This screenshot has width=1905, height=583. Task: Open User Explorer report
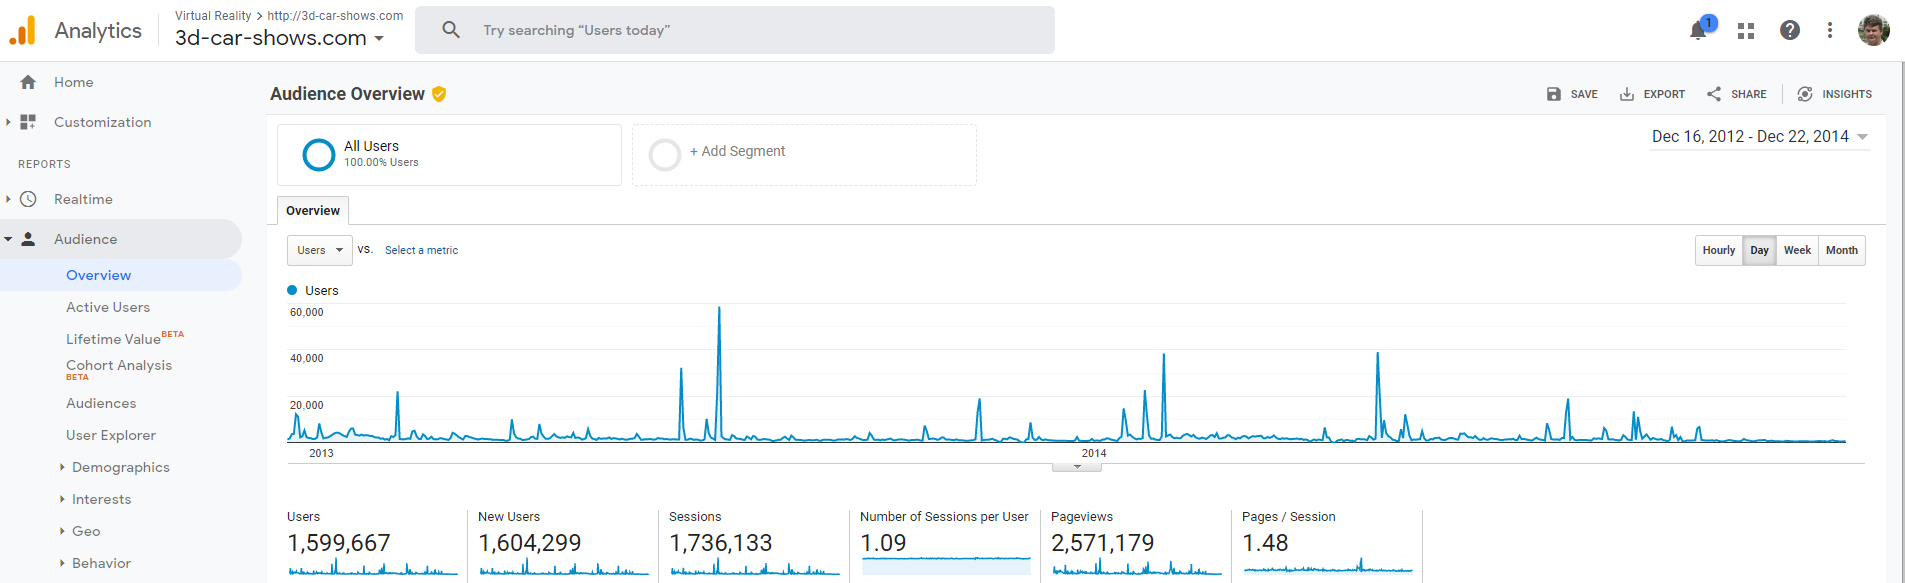point(111,435)
